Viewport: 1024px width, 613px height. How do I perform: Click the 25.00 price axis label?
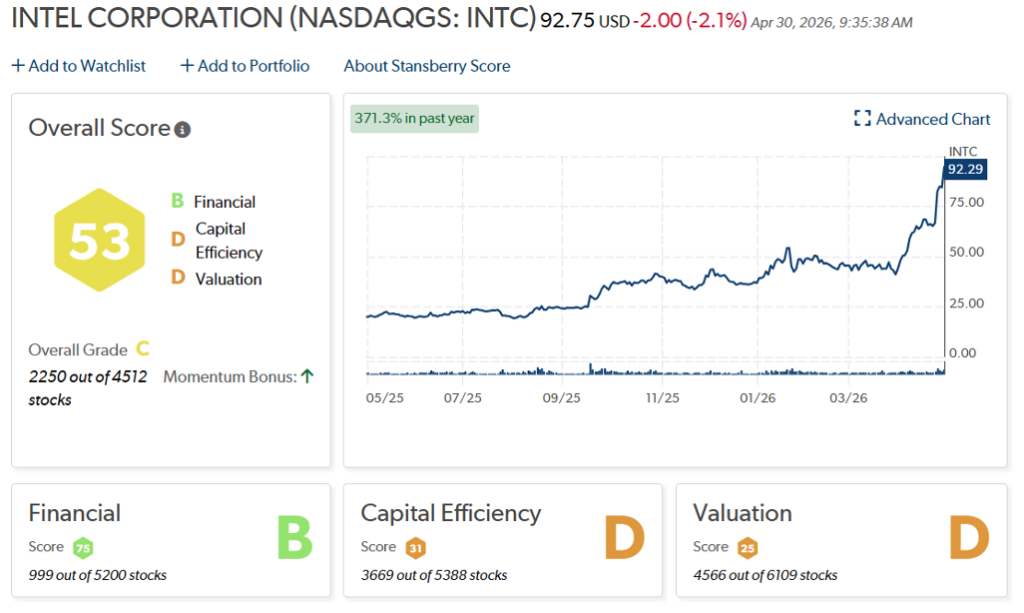(967, 303)
